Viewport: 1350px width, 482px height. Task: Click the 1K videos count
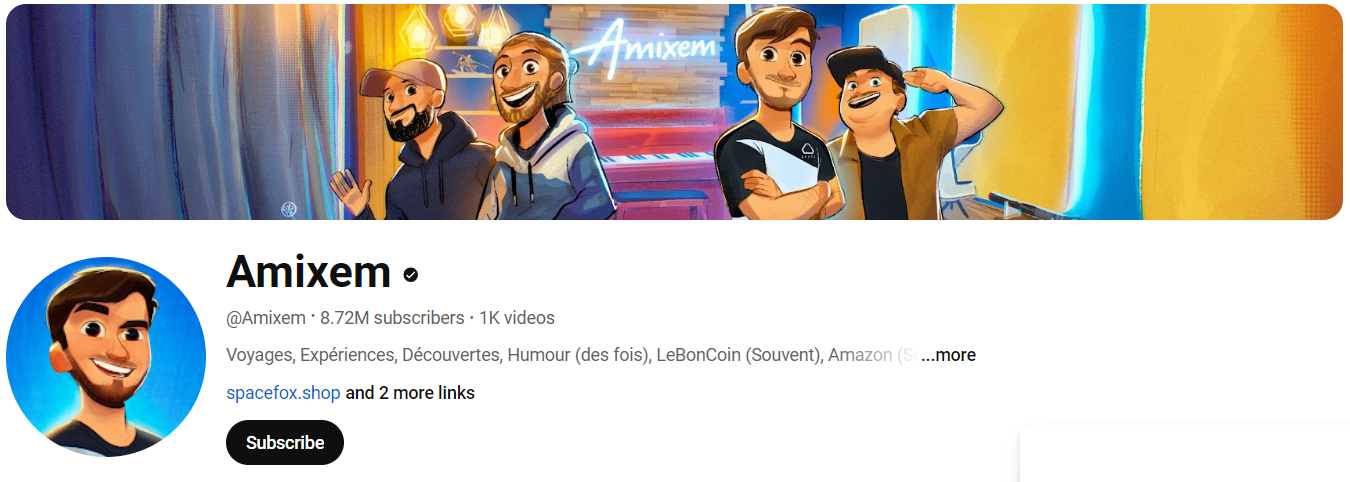pos(517,318)
